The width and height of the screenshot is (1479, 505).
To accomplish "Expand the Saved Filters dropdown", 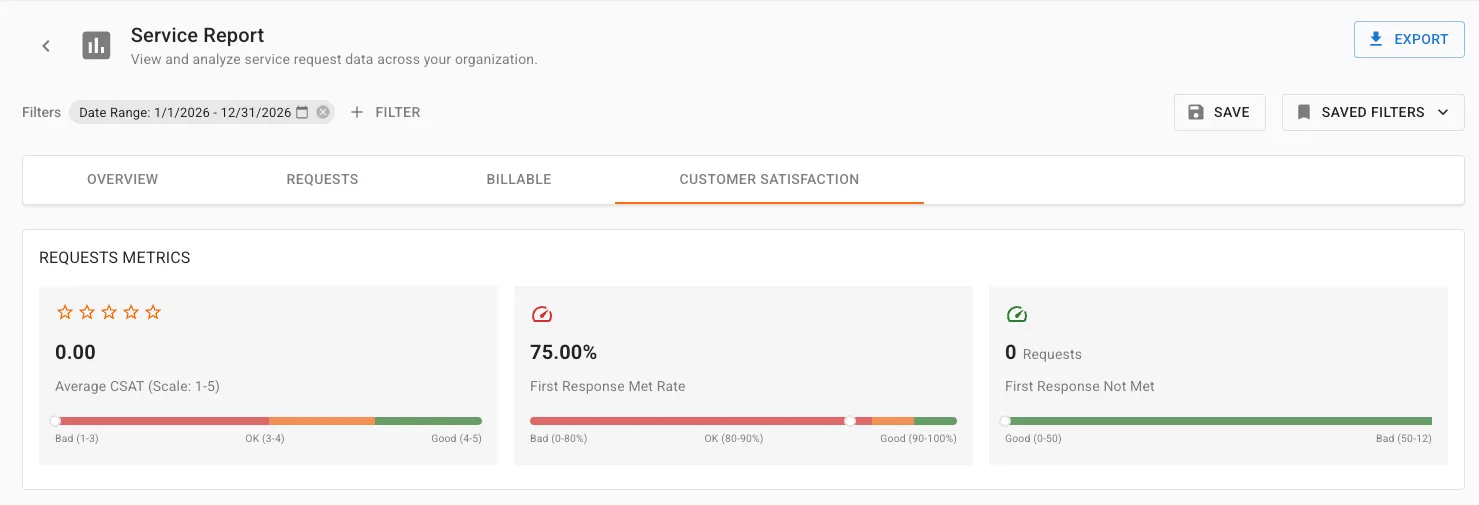I will point(1373,112).
